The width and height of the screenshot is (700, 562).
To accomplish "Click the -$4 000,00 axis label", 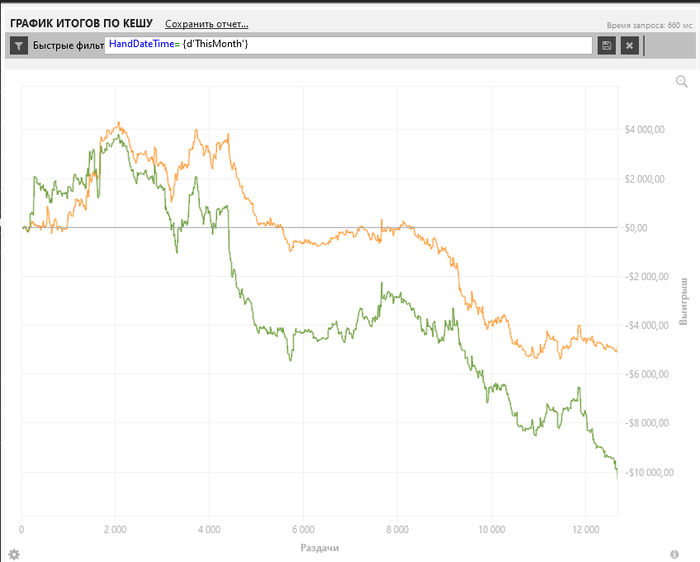I will [647, 325].
